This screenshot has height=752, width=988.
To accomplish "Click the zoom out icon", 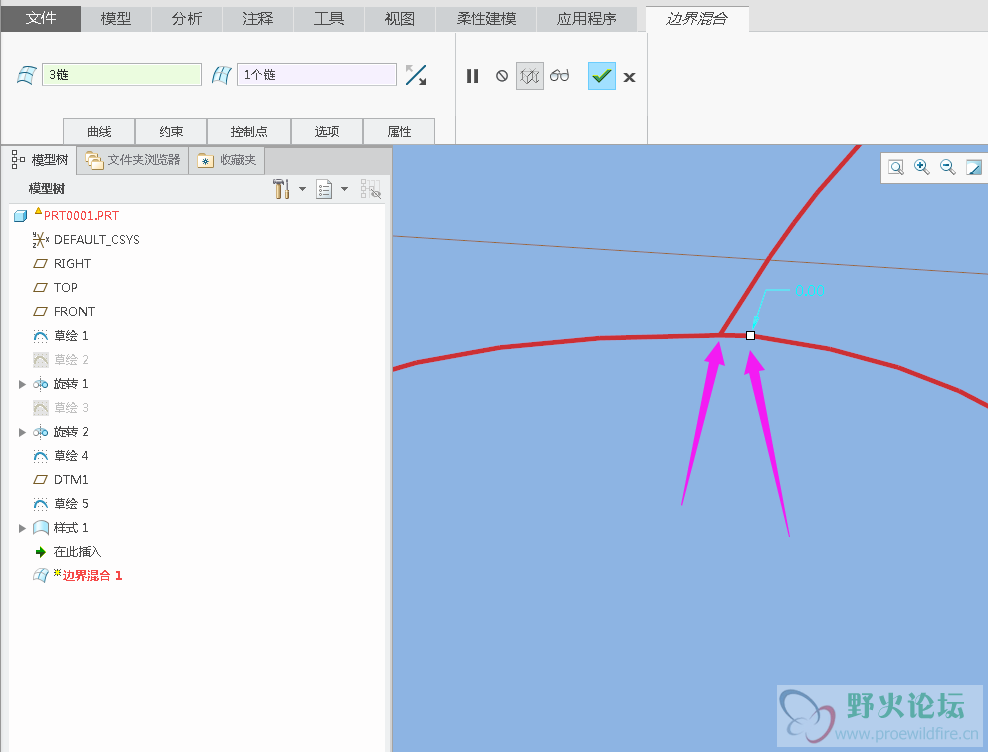I will [948, 167].
